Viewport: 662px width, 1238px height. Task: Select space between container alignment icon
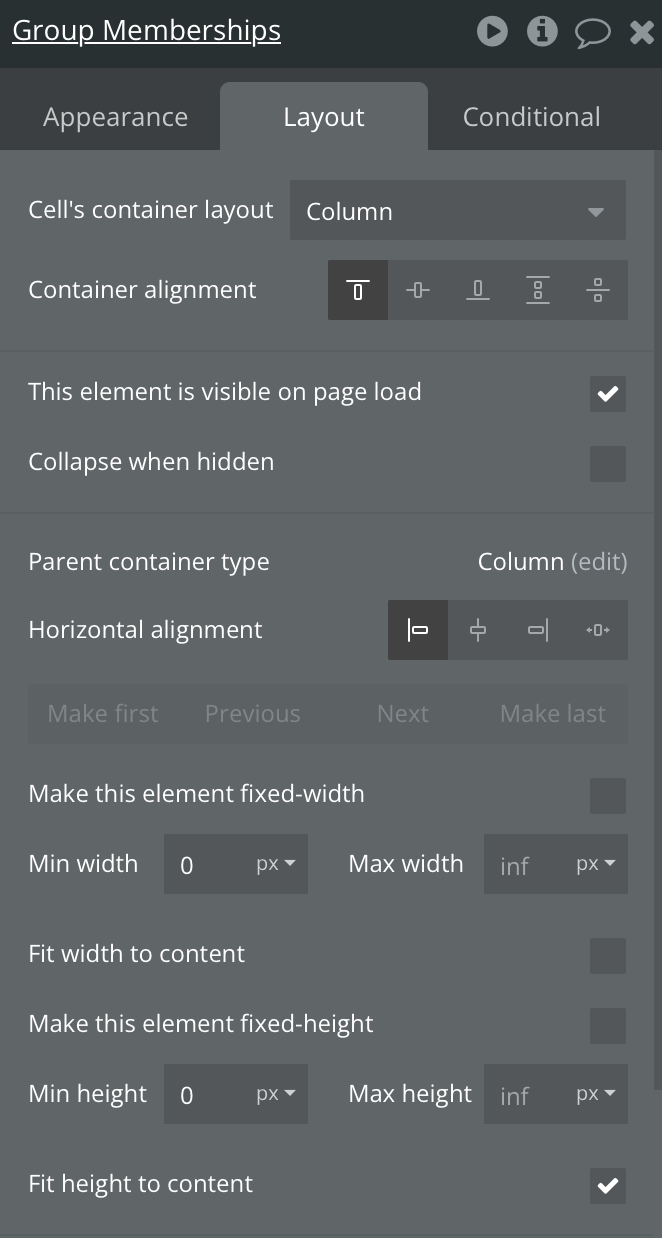[x=538, y=290]
